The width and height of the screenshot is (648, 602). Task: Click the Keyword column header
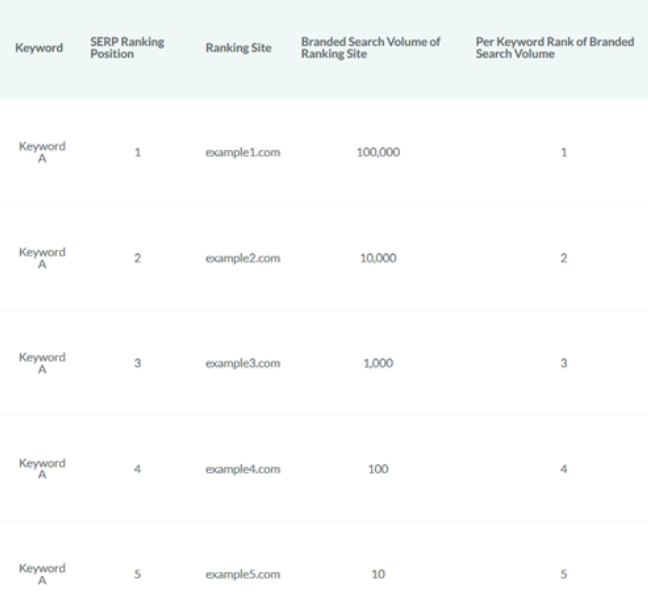pyautogui.click(x=39, y=48)
